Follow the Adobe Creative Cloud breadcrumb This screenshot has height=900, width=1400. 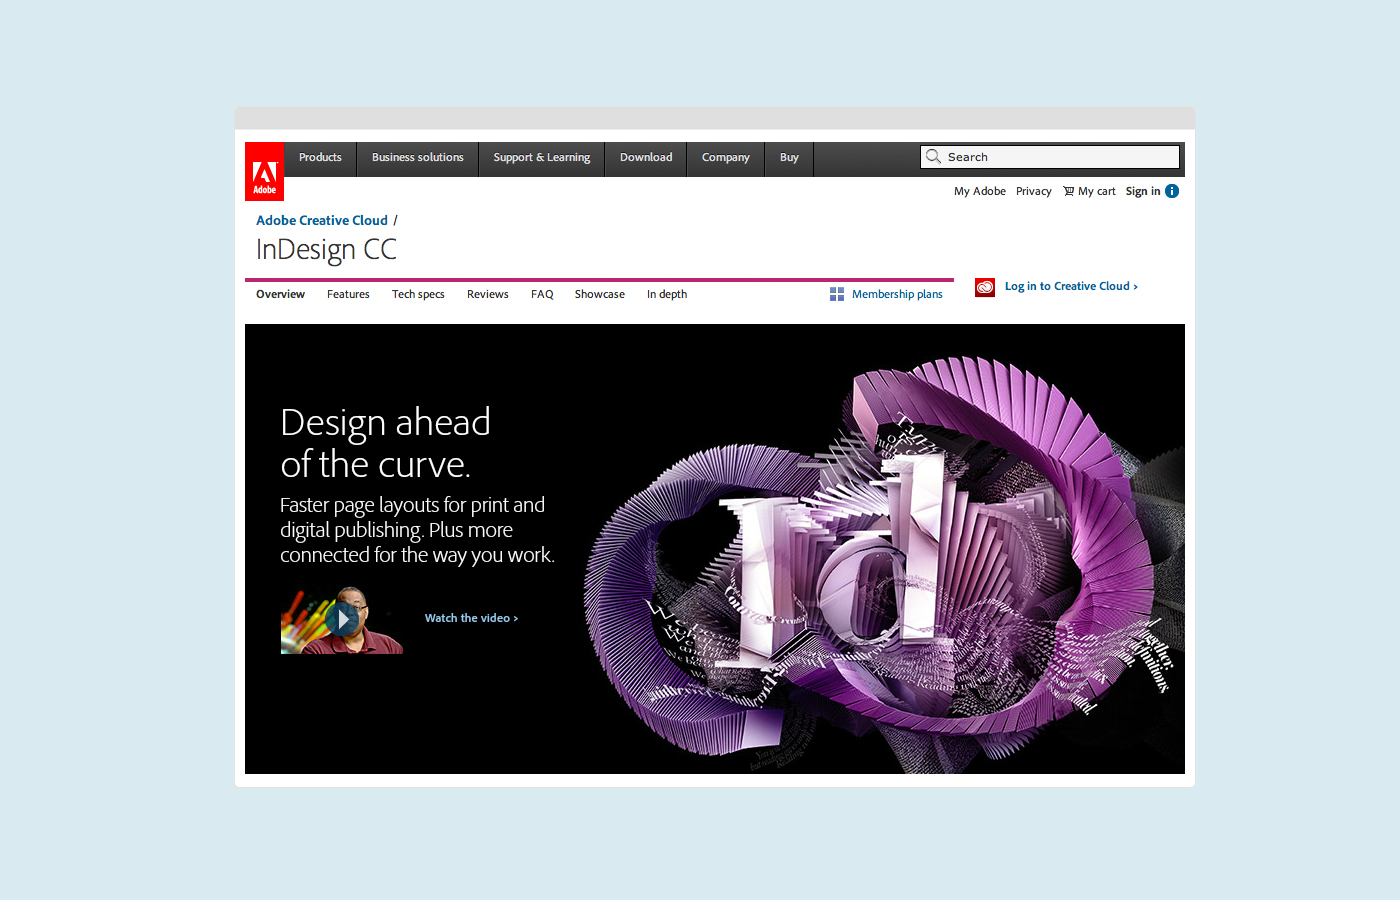tap(322, 220)
